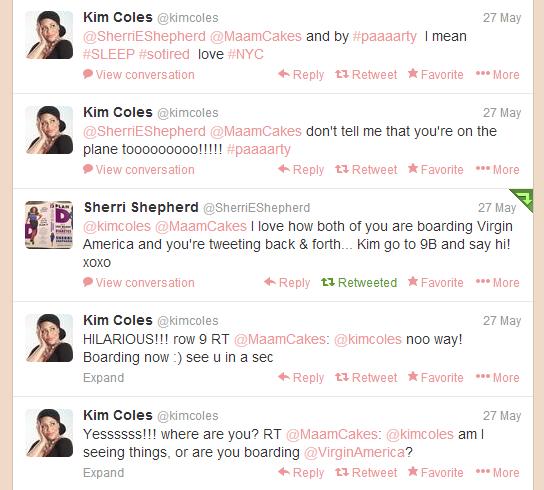Favorite the first Kim Coles #paaaarty tweet
544x490 pixels.
pos(436,75)
